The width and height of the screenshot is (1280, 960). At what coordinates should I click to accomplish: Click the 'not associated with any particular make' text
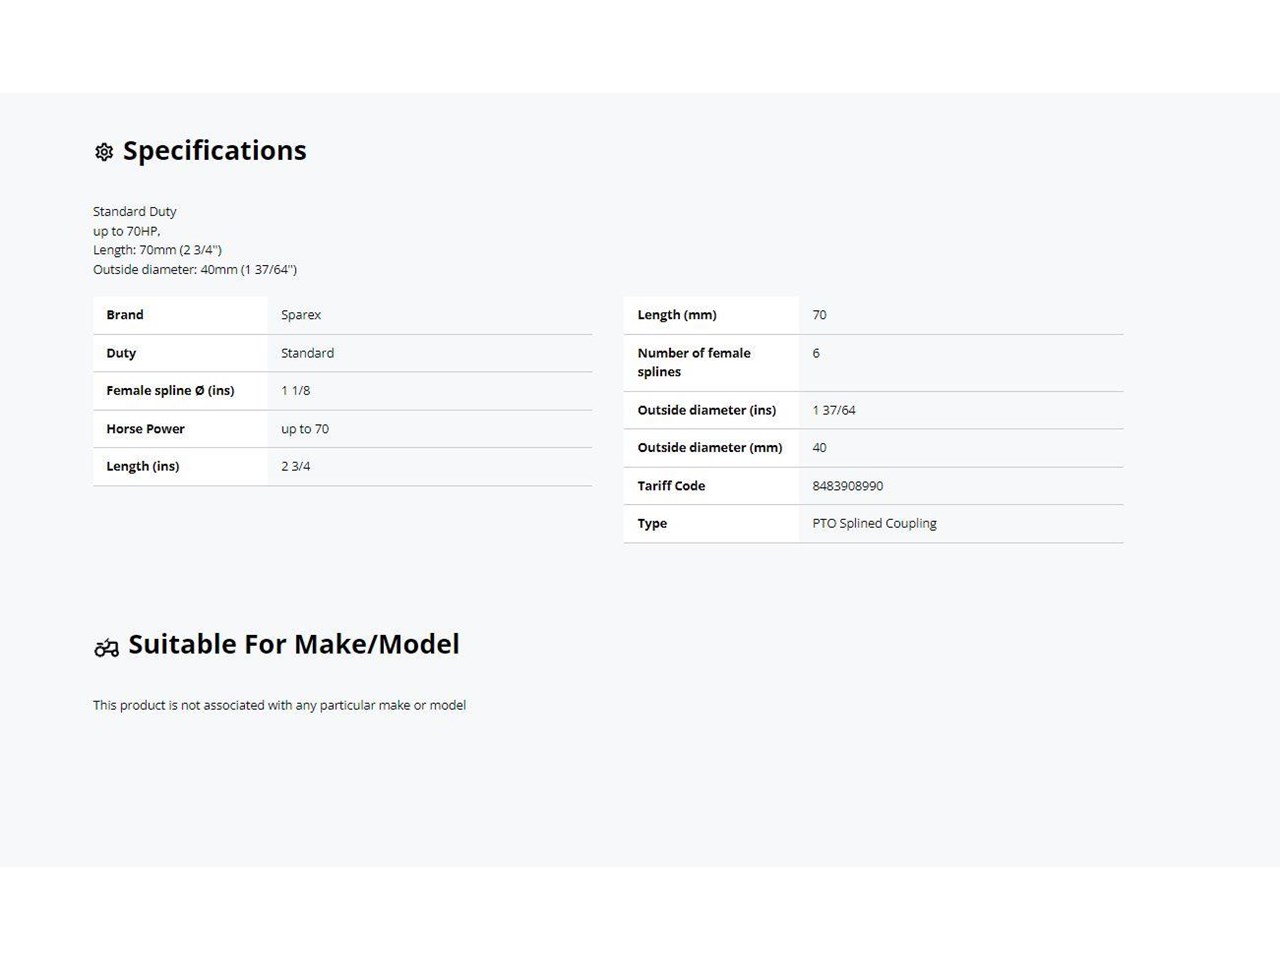coord(279,705)
